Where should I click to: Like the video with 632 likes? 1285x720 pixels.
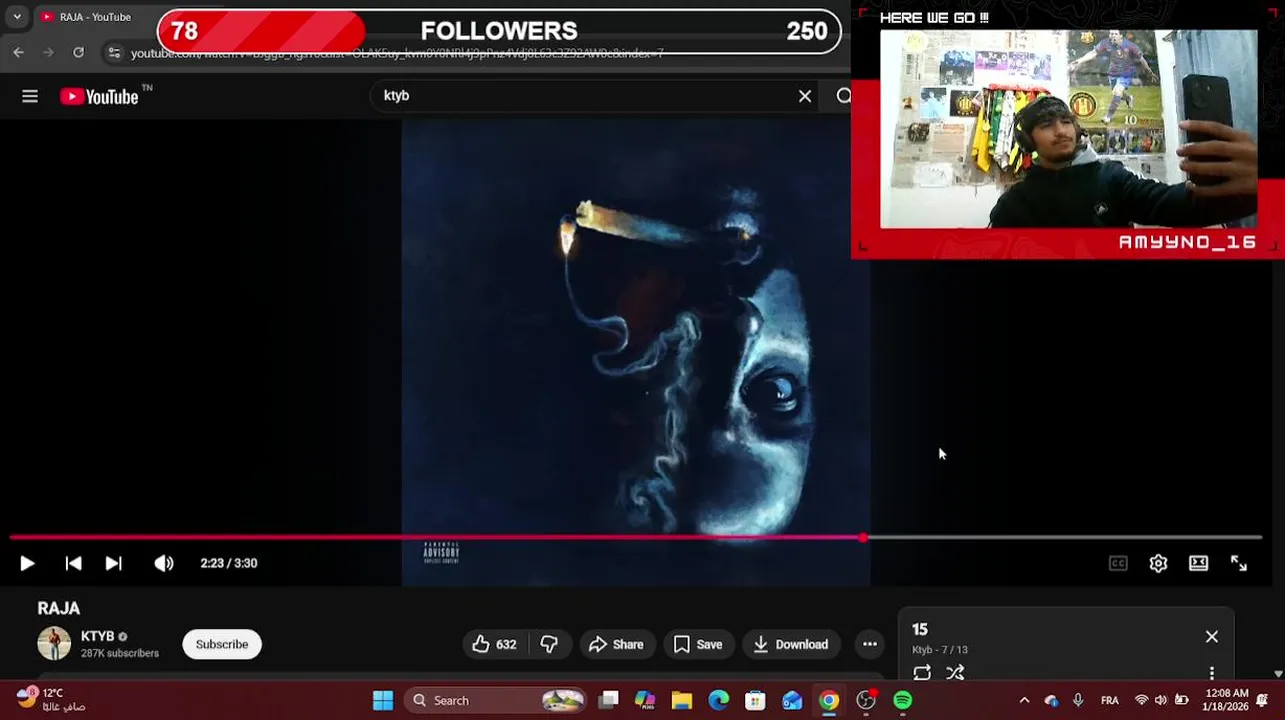click(495, 645)
